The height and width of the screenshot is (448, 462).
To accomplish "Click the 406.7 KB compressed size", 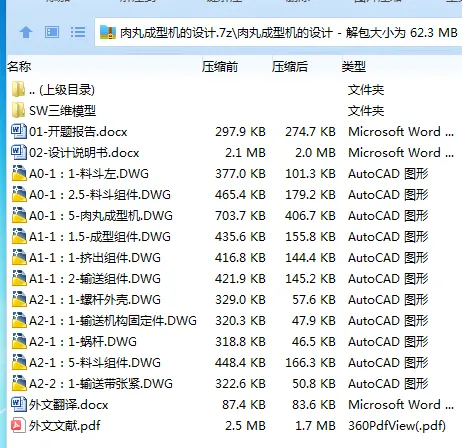I will click(x=310, y=216).
